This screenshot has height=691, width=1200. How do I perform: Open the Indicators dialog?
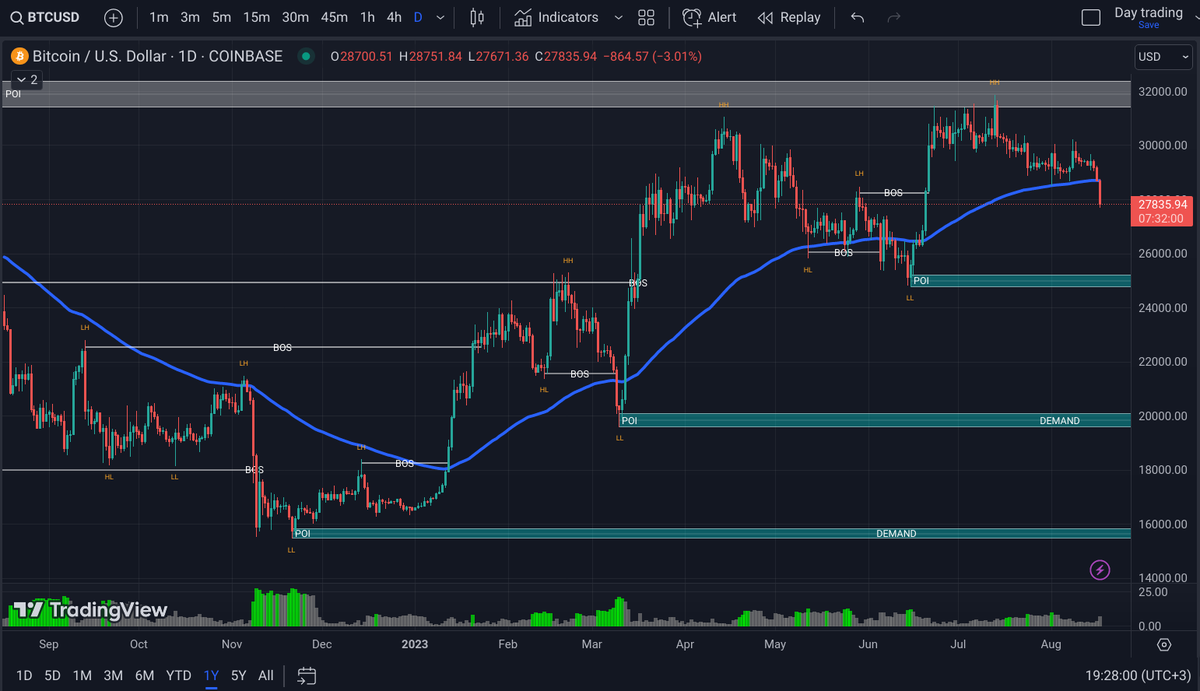click(x=556, y=17)
